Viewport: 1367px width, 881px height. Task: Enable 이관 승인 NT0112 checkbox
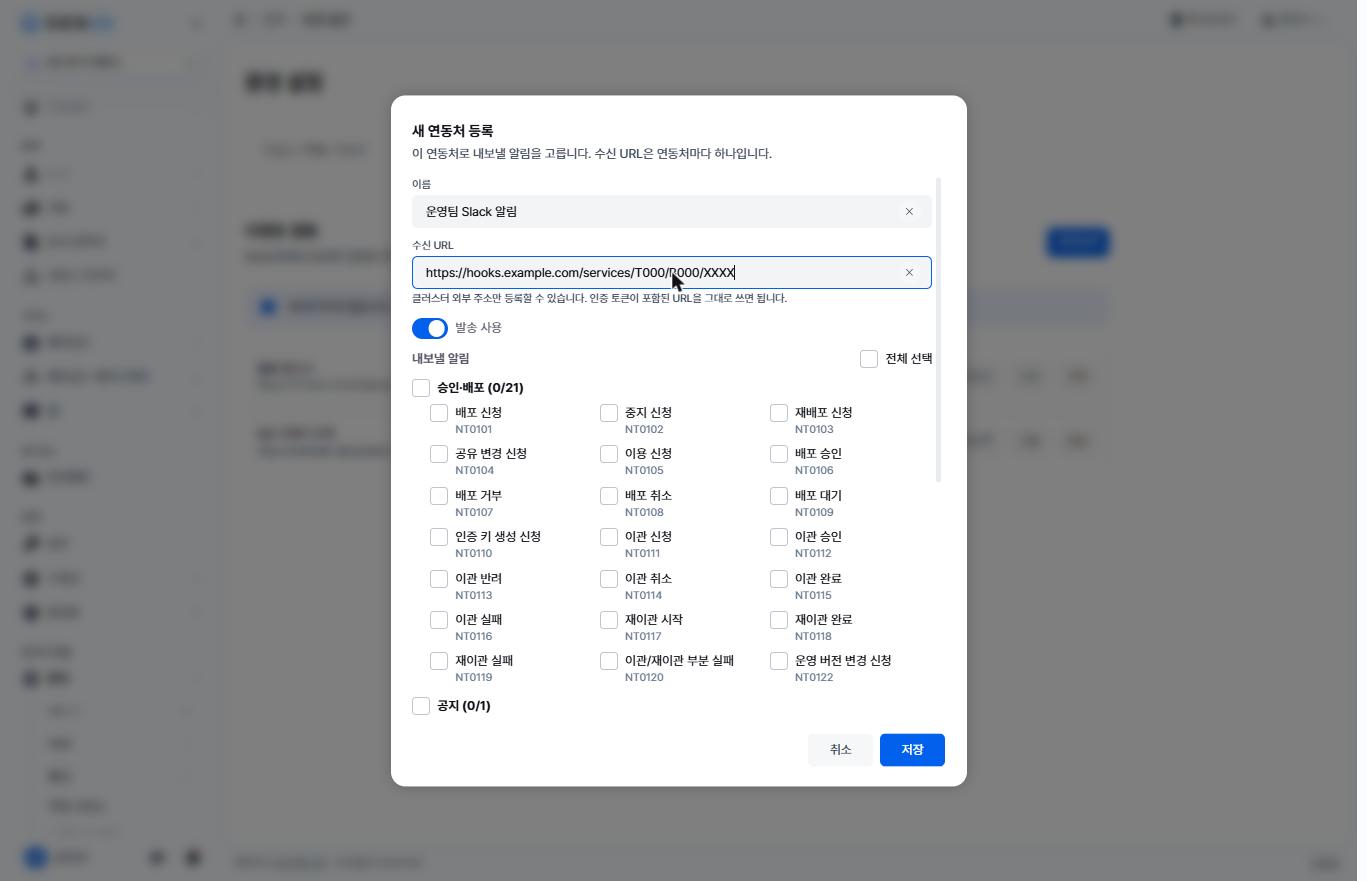coord(779,537)
